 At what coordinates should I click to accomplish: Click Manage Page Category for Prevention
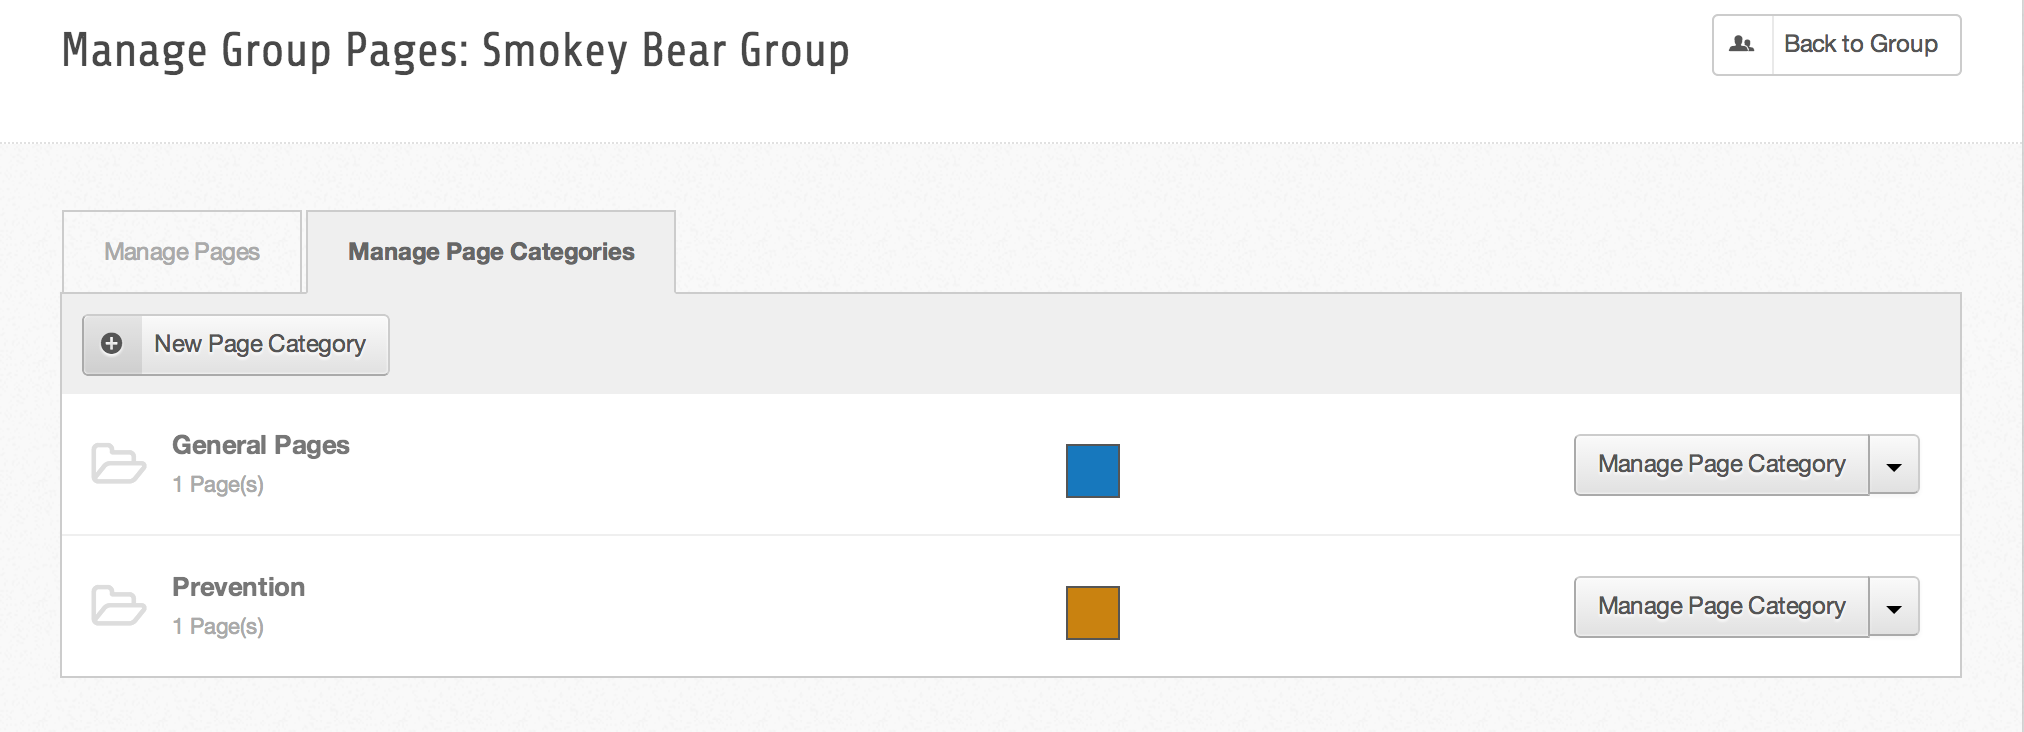tap(1721, 607)
